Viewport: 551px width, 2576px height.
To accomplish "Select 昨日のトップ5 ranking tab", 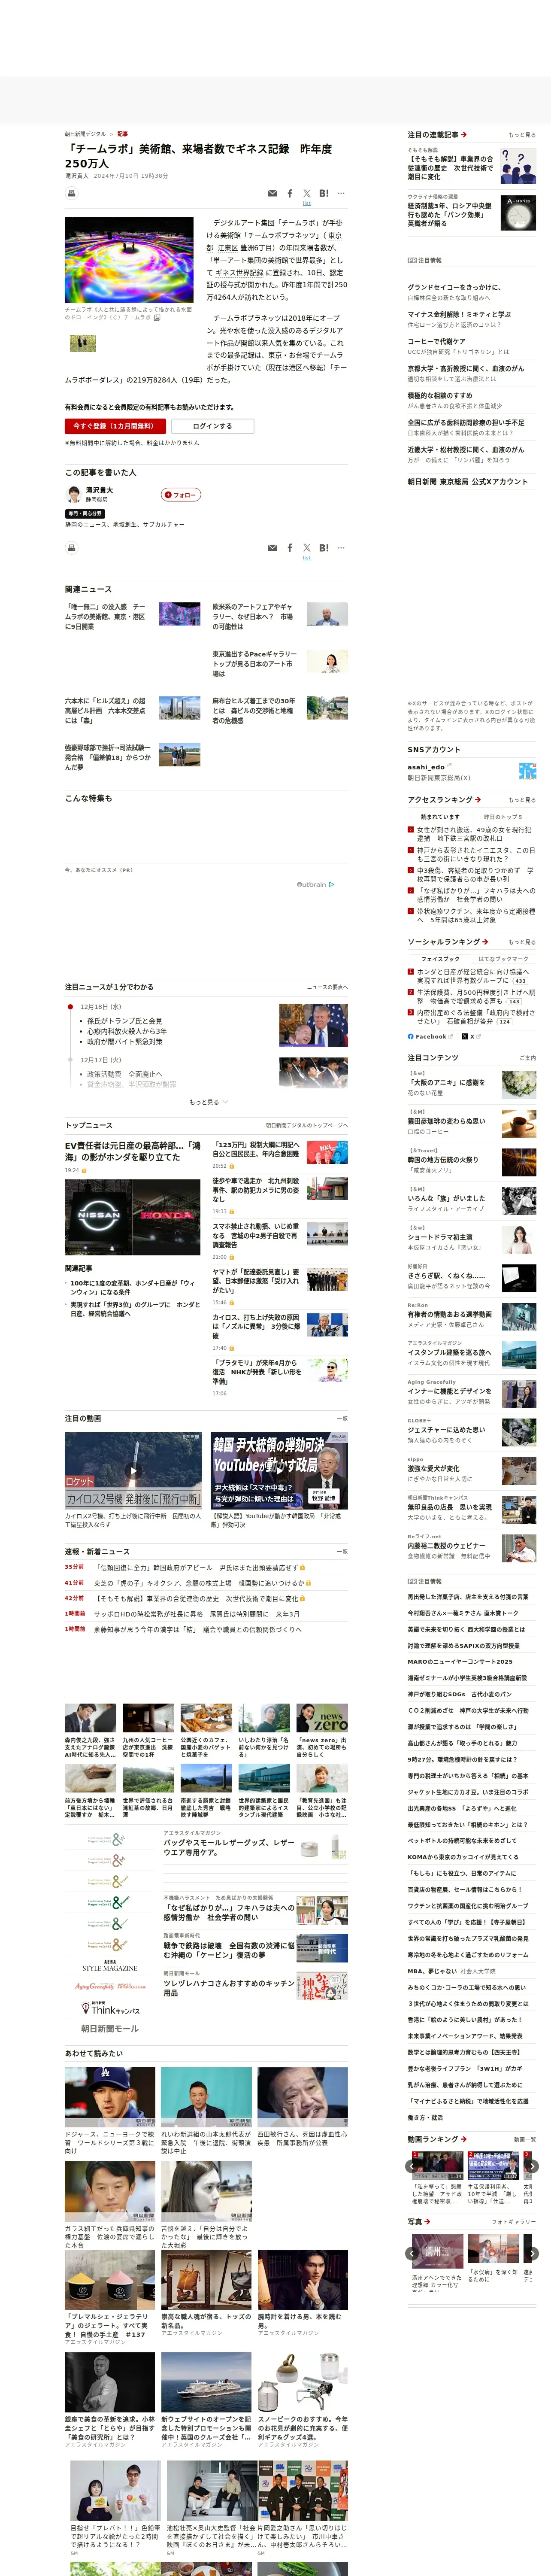I will pos(504,816).
